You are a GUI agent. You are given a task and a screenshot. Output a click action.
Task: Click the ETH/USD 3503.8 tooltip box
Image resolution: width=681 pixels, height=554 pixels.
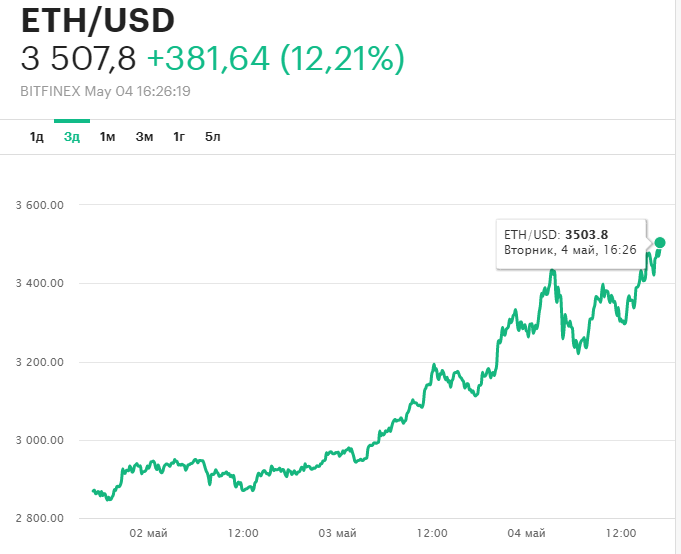(x=570, y=242)
